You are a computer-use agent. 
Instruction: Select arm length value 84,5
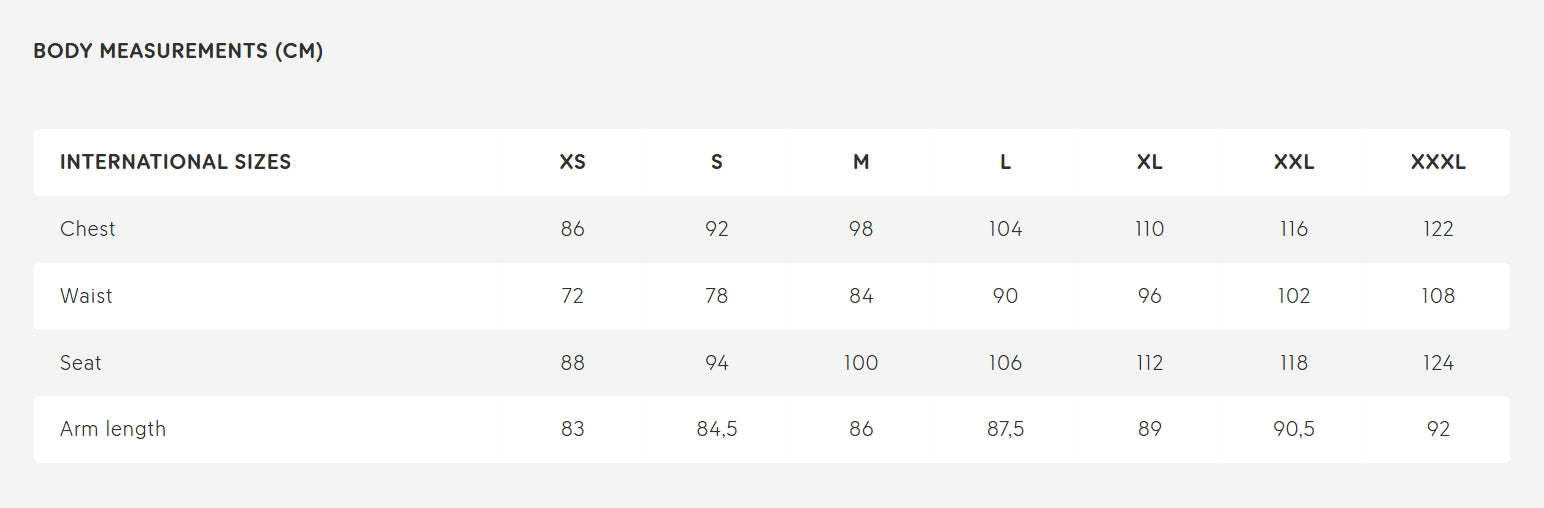[x=717, y=429]
